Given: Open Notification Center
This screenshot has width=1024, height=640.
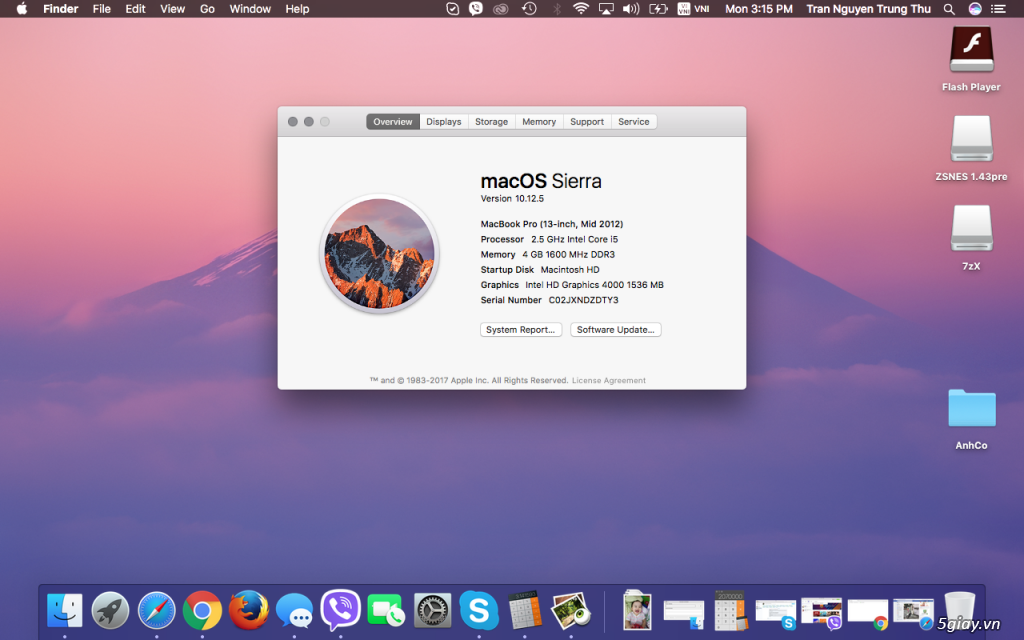Looking at the screenshot, I should tap(999, 9).
